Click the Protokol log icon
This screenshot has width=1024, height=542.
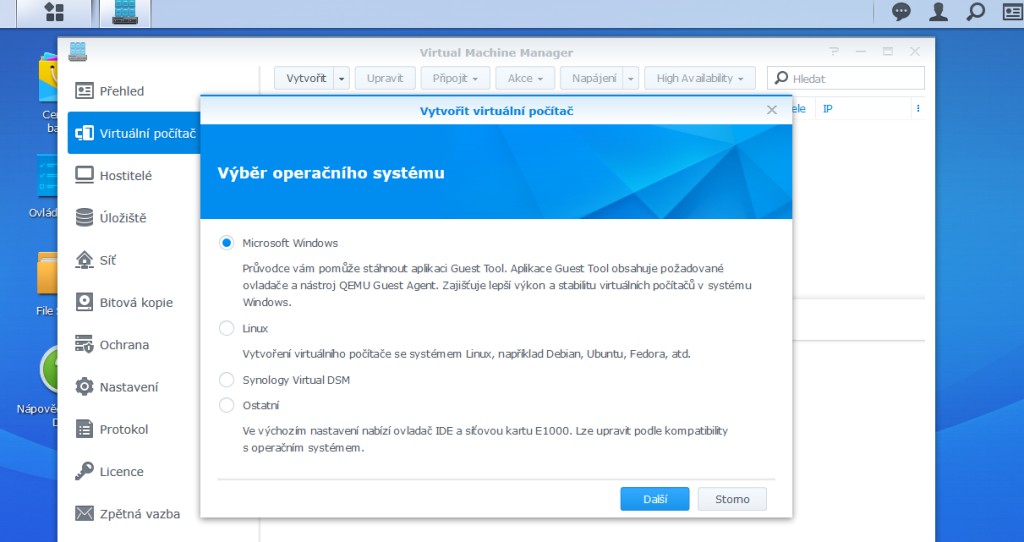click(x=84, y=429)
